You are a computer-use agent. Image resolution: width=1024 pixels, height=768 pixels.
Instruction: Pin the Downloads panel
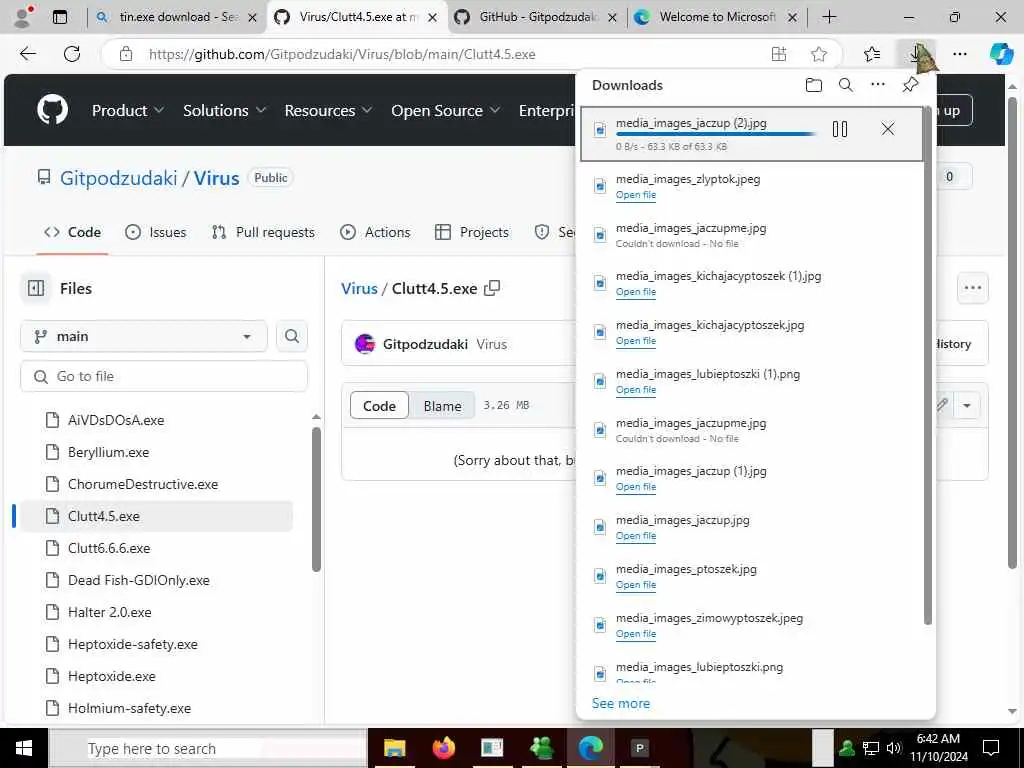[910, 85]
